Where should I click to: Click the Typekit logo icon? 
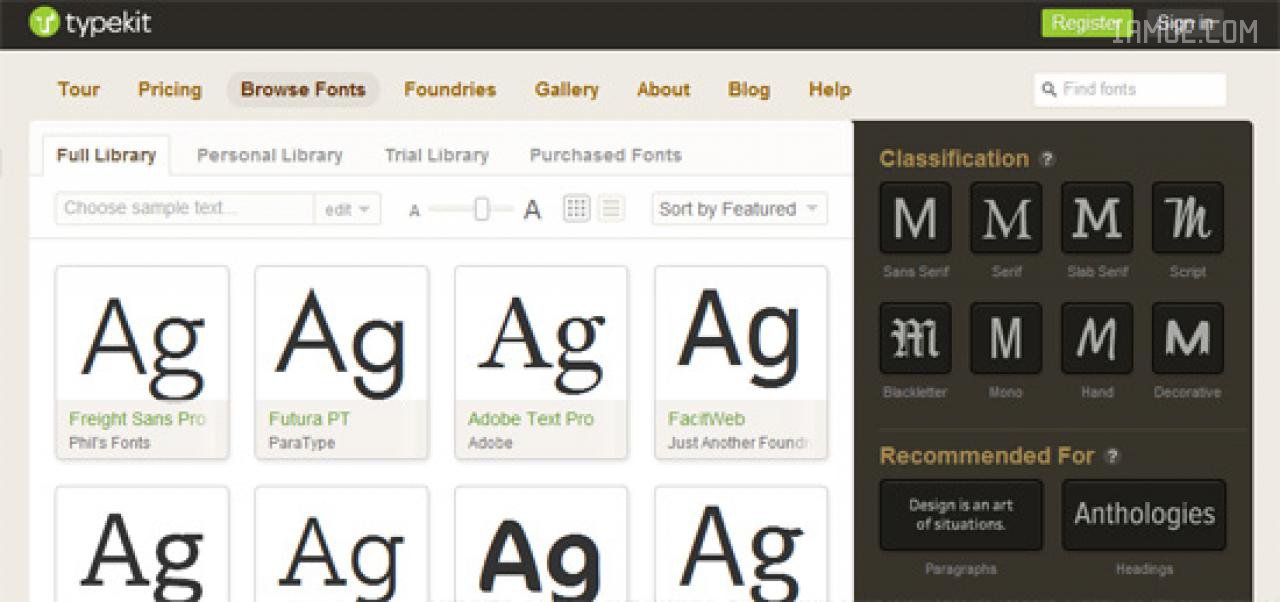44,22
